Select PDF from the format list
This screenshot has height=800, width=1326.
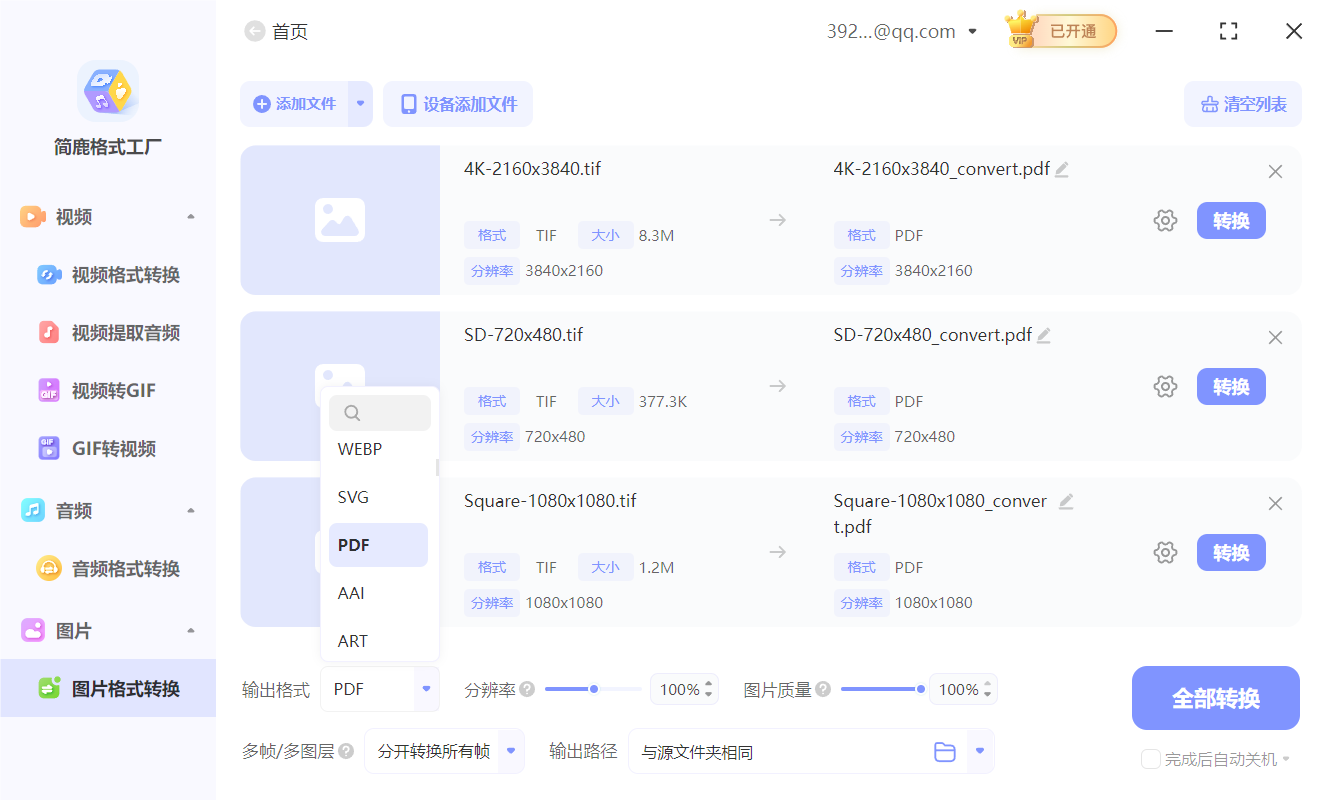(x=378, y=544)
